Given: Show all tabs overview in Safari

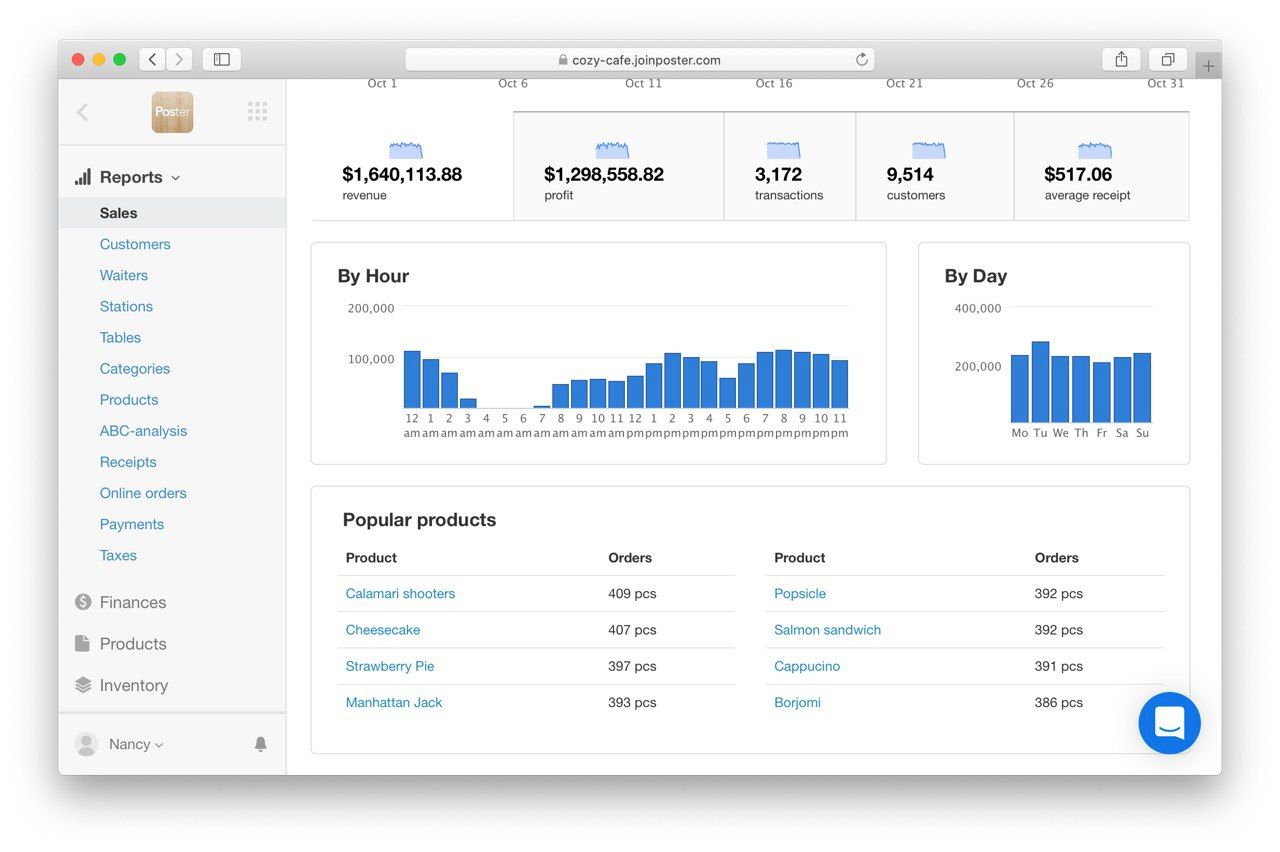Looking at the screenshot, I should [1167, 60].
